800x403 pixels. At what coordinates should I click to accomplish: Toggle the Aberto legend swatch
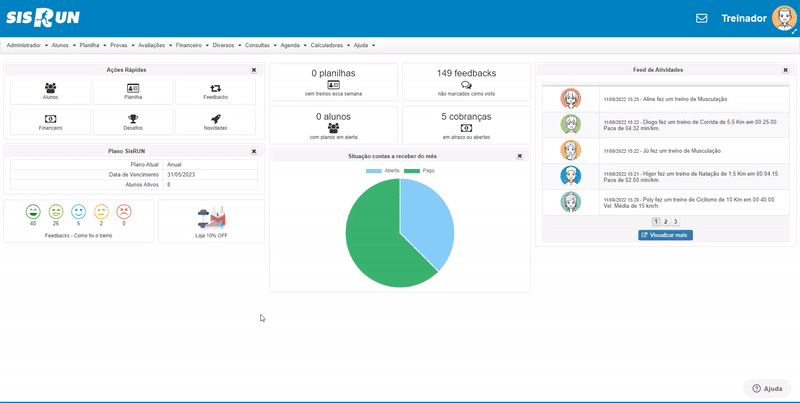(x=374, y=171)
